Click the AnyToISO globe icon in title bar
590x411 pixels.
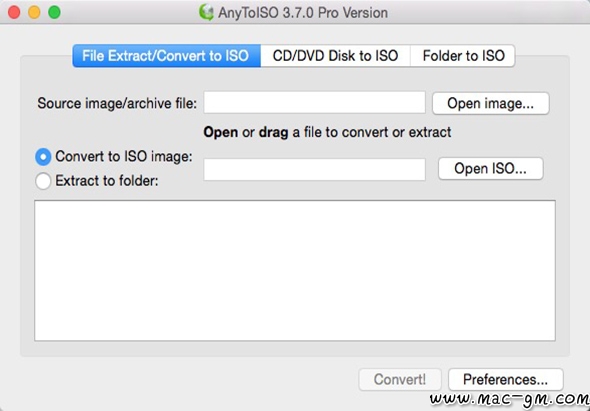click(x=206, y=12)
